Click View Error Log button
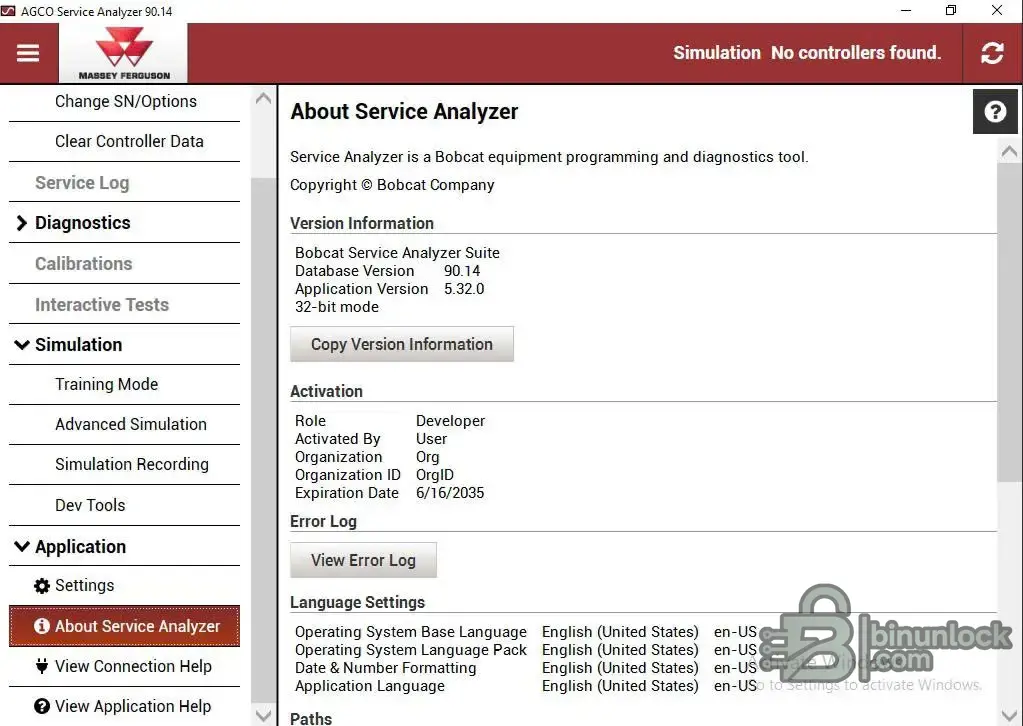This screenshot has width=1023, height=726. coord(363,560)
